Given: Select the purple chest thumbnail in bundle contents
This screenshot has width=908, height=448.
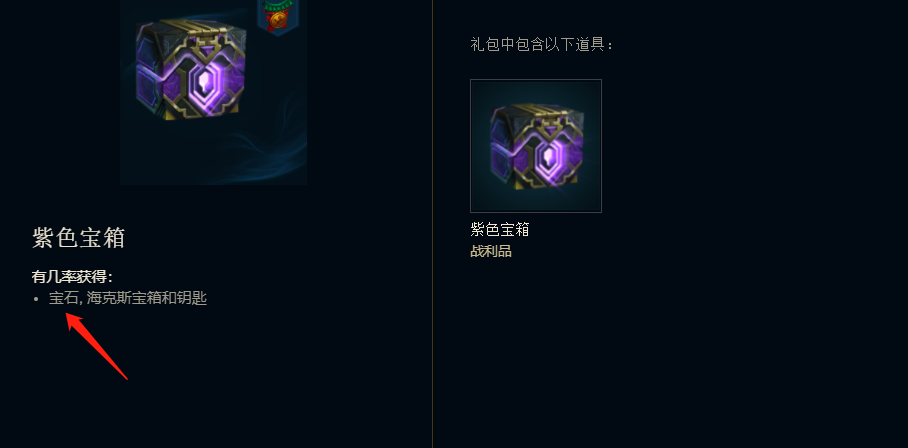Looking at the screenshot, I should pyautogui.click(x=536, y=146).
